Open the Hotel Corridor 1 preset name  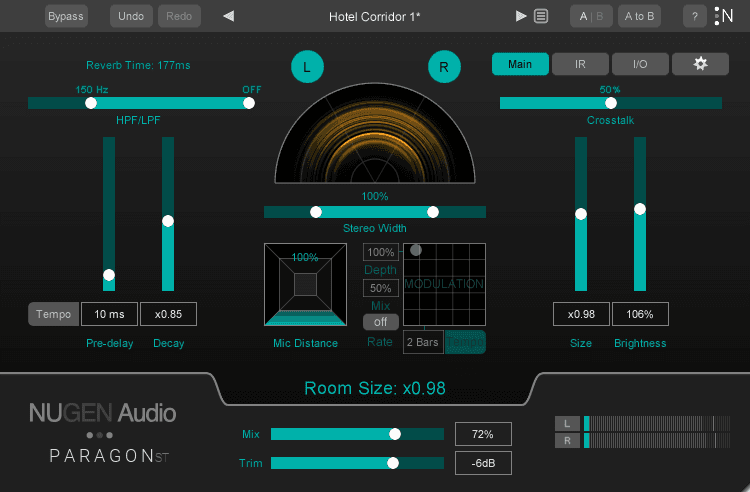(x=375, y=17)
